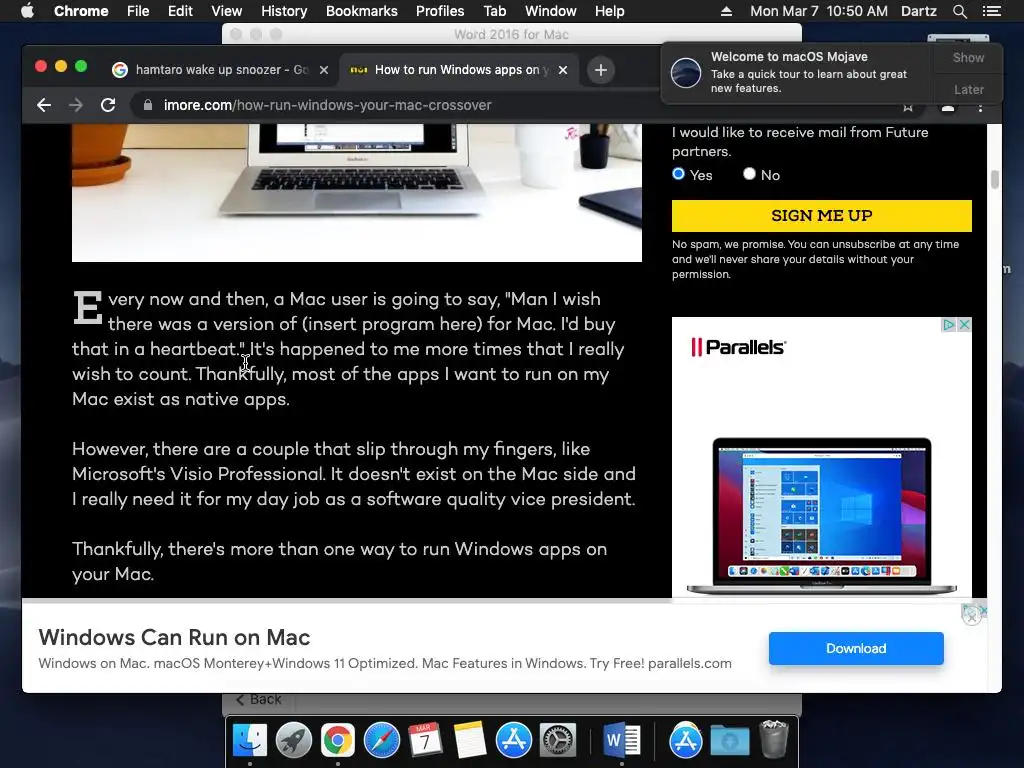1024x768 pixels.
Task: Open Calendar from the Dock
Action: [425, 740]
